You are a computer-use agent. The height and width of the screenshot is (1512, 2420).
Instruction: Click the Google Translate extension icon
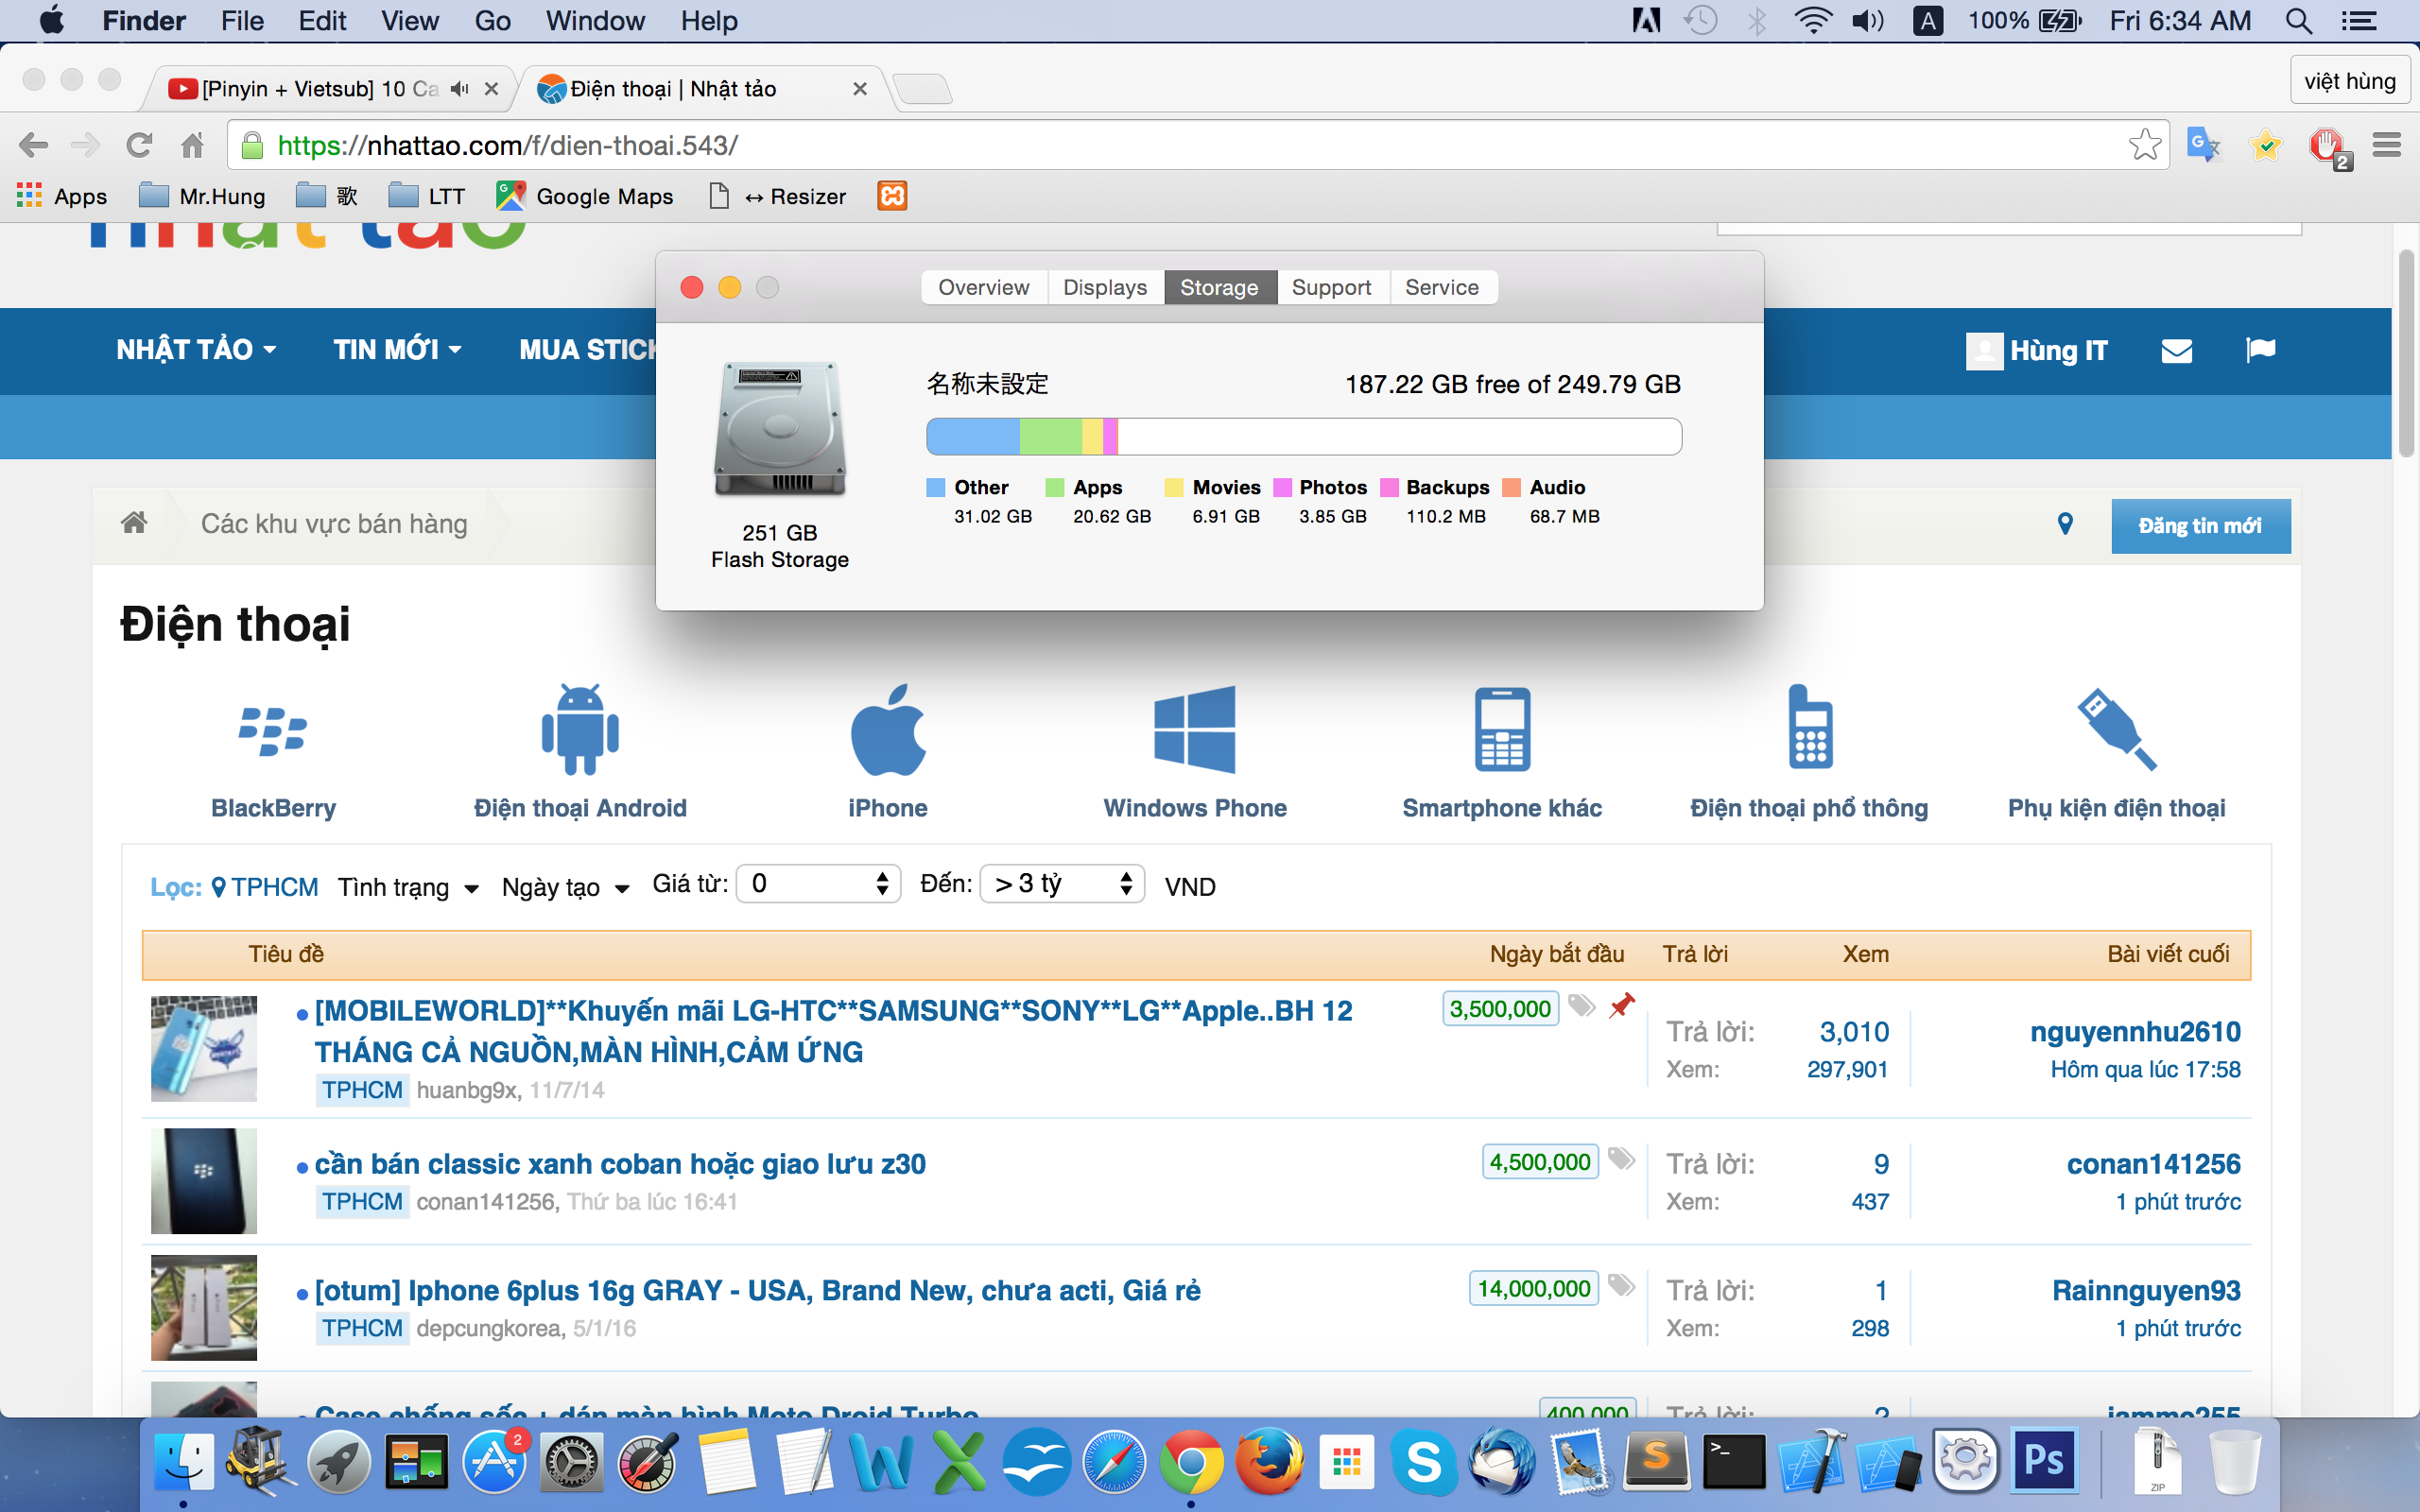click(x=2203, y=146)
